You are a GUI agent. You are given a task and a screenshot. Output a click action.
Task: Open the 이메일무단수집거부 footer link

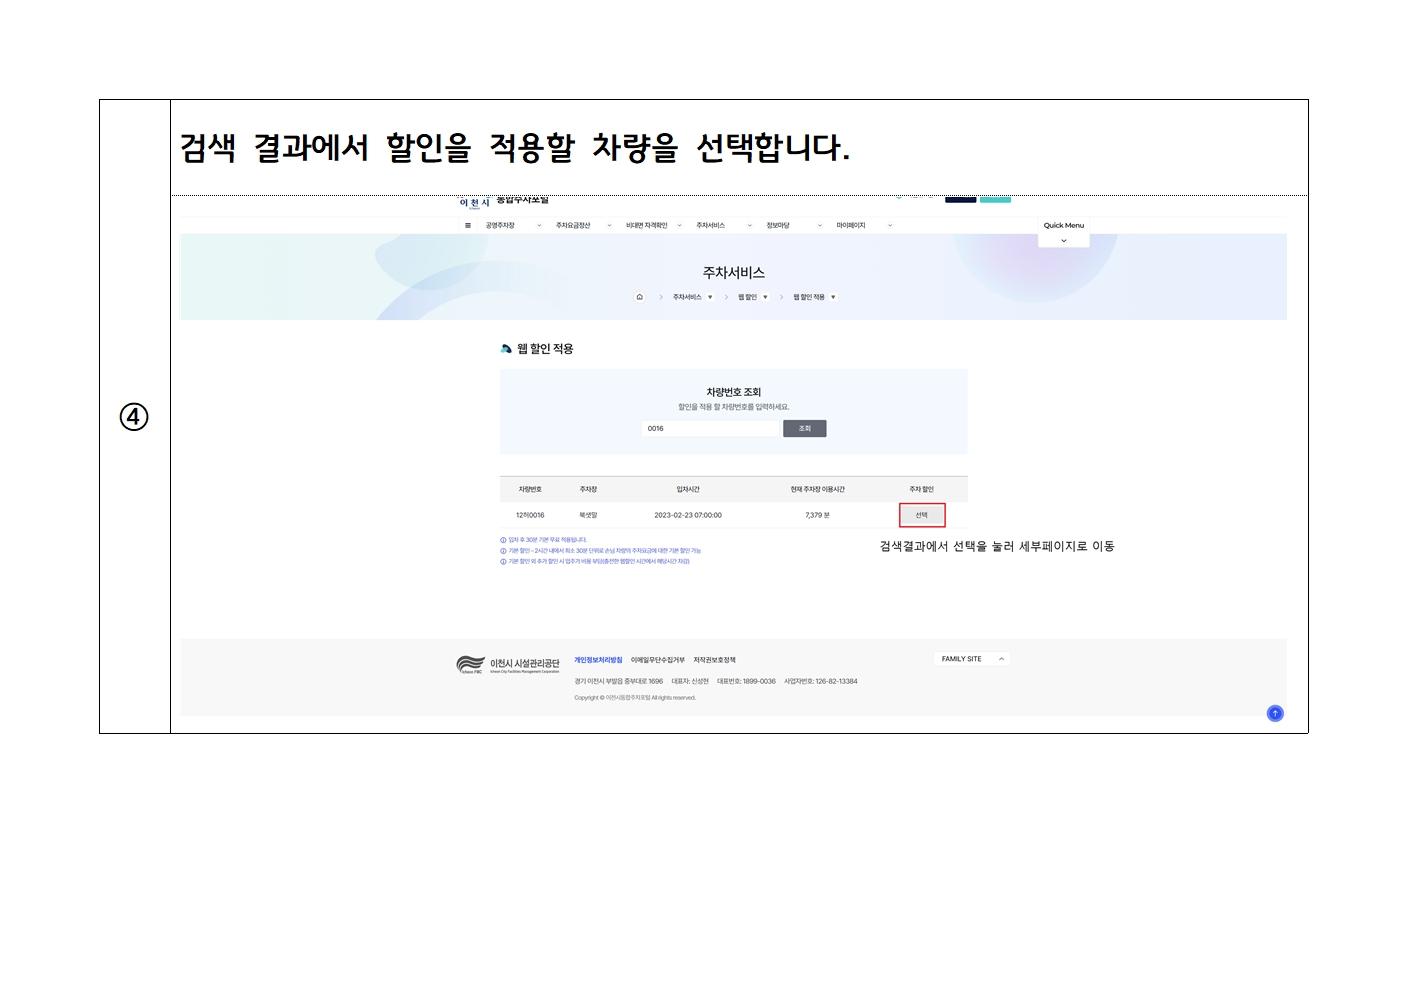coord(658,660)
